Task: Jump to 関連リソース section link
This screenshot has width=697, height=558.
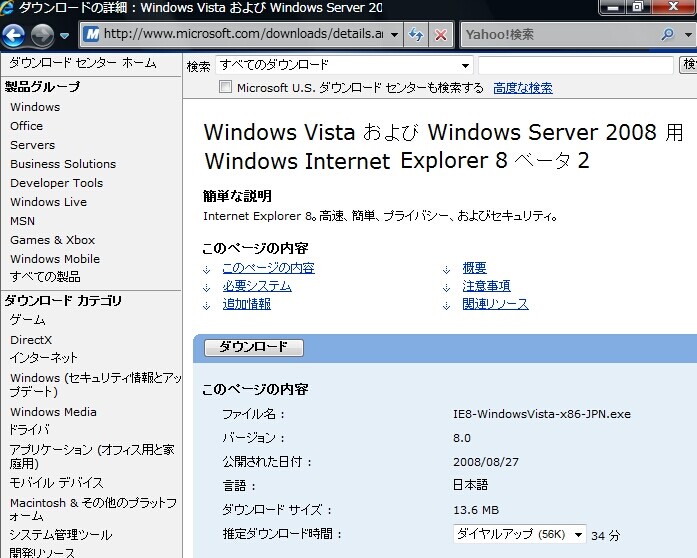Action: (496, 304)
